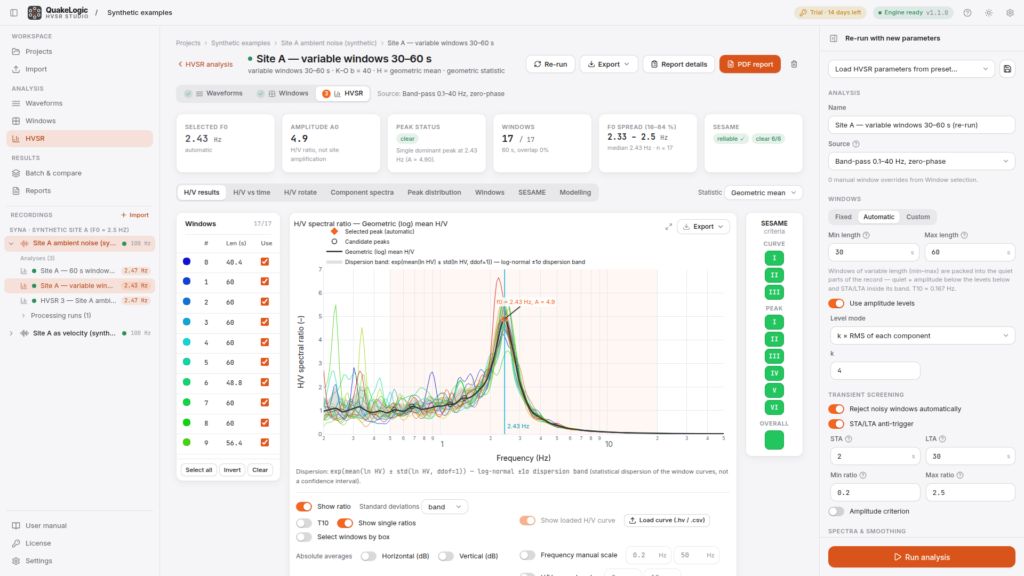Click Run analysis button

[921, 557]
